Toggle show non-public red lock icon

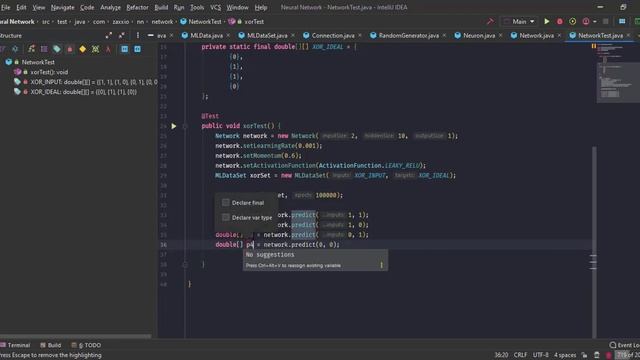(70, 49)
